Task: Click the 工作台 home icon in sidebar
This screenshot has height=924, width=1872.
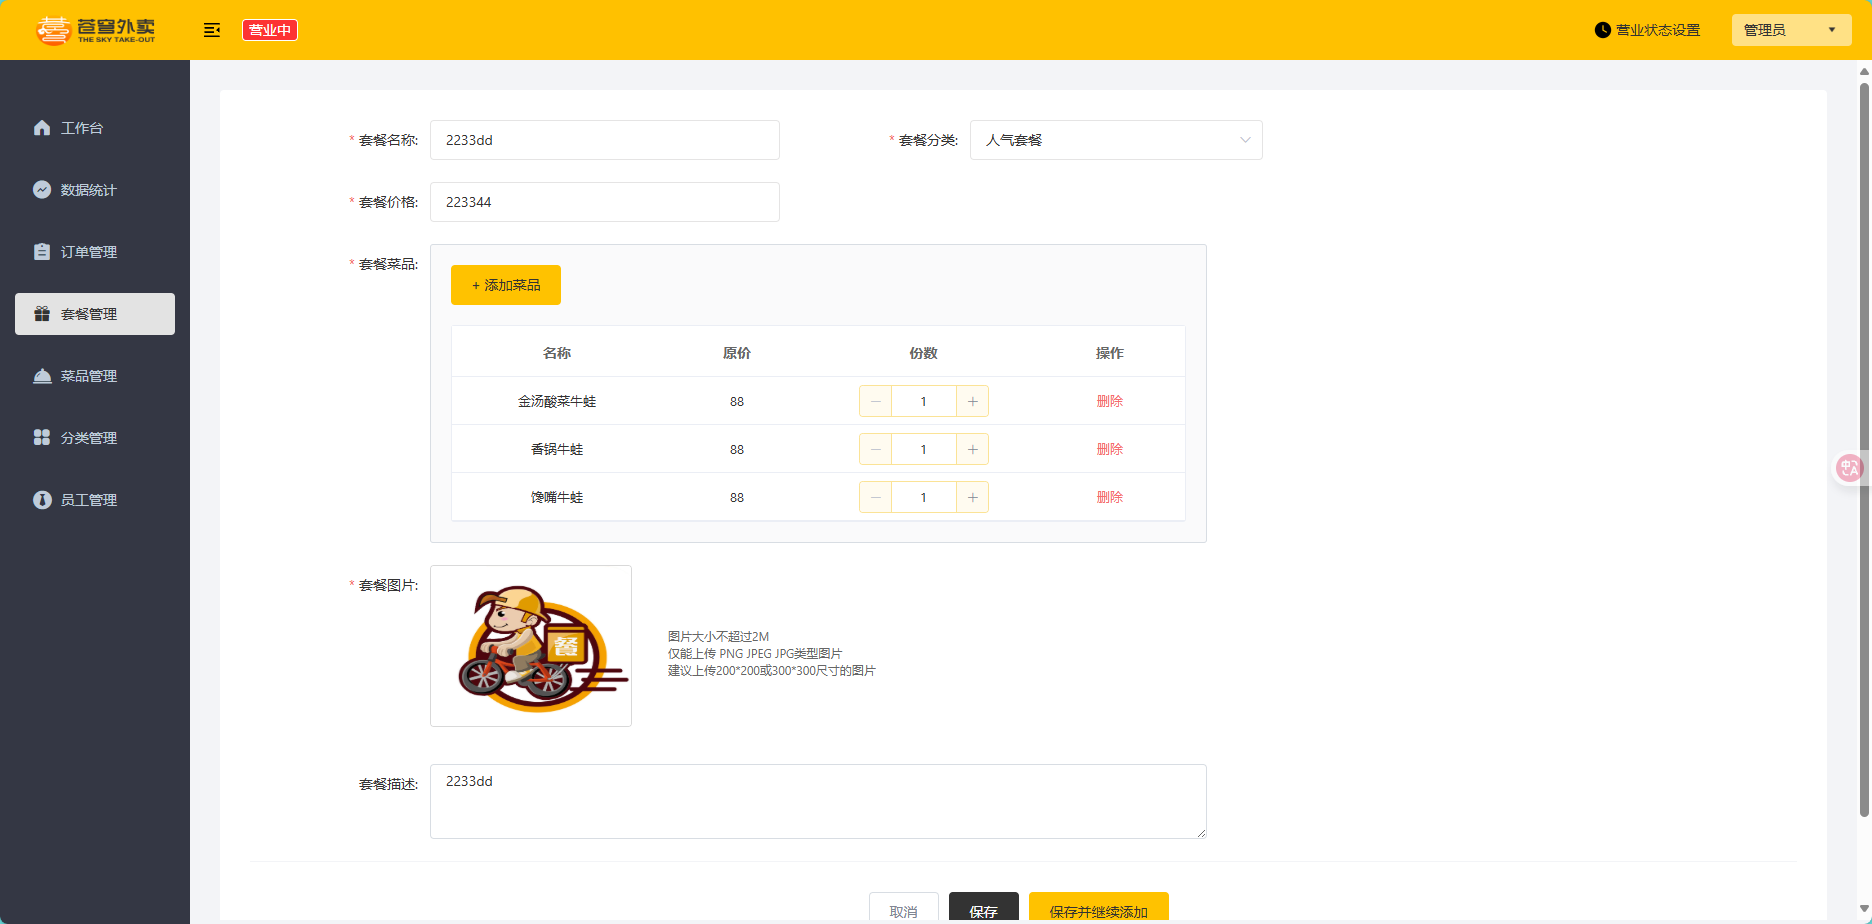Action: coord(42,128)
